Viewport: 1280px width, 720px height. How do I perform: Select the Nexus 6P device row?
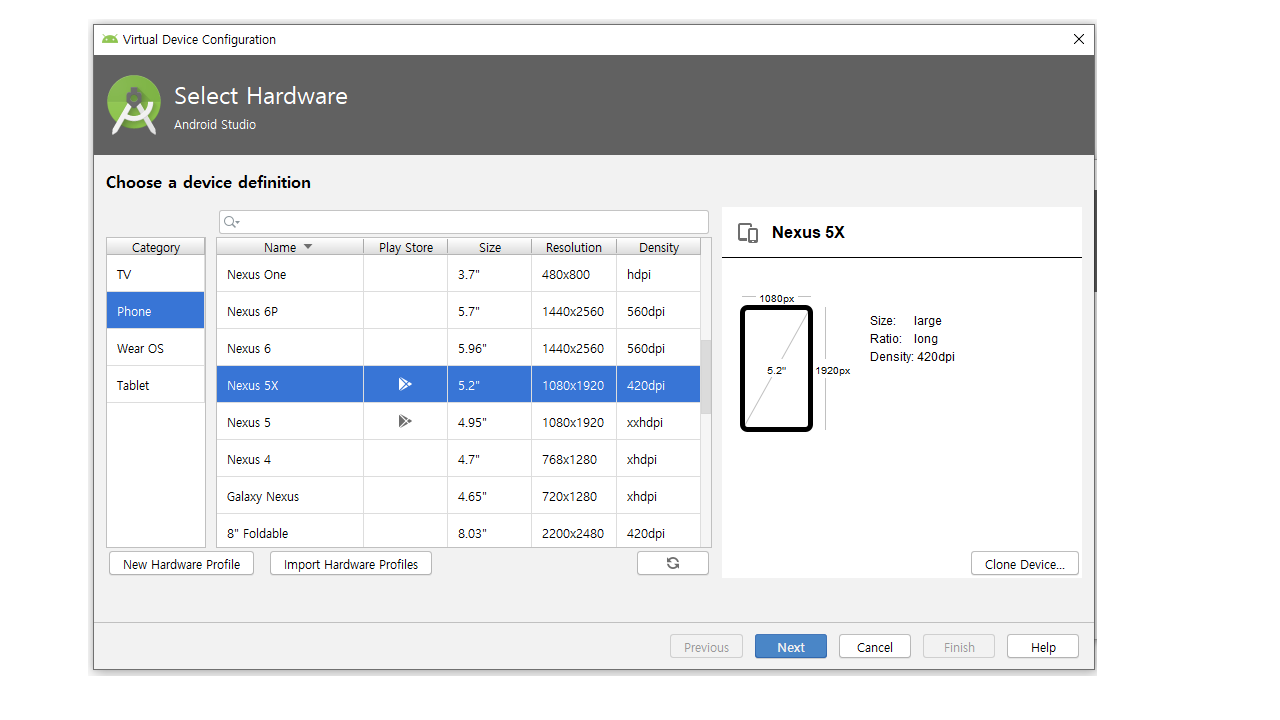tap(290, 311)
